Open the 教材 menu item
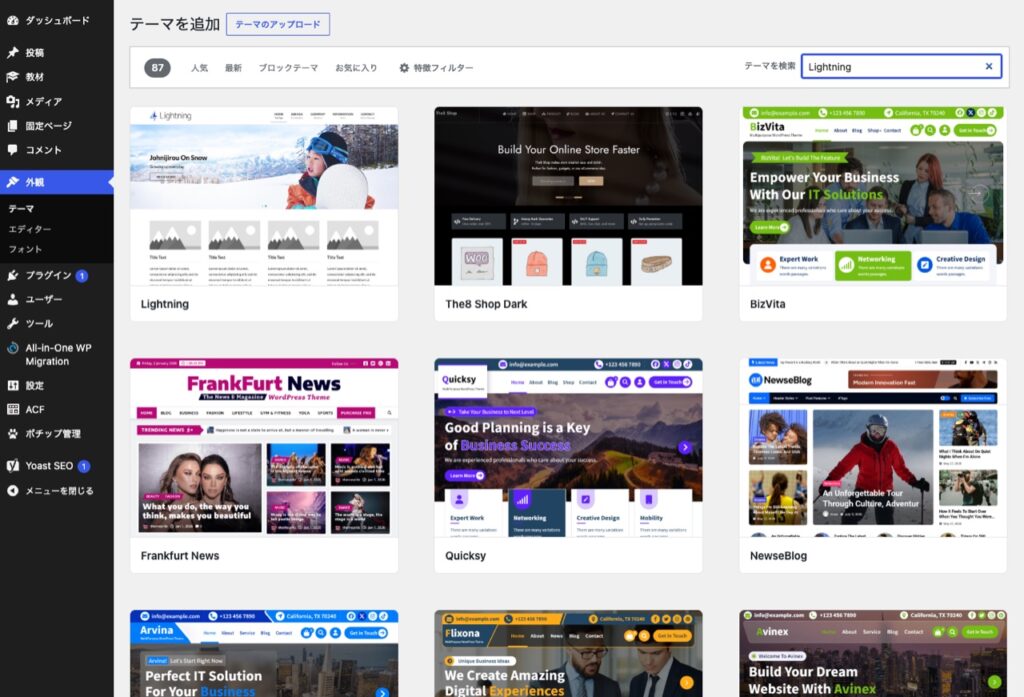The height and width of the screenshot is (697, 1024). pyautogui.click(x=57, y=76)
